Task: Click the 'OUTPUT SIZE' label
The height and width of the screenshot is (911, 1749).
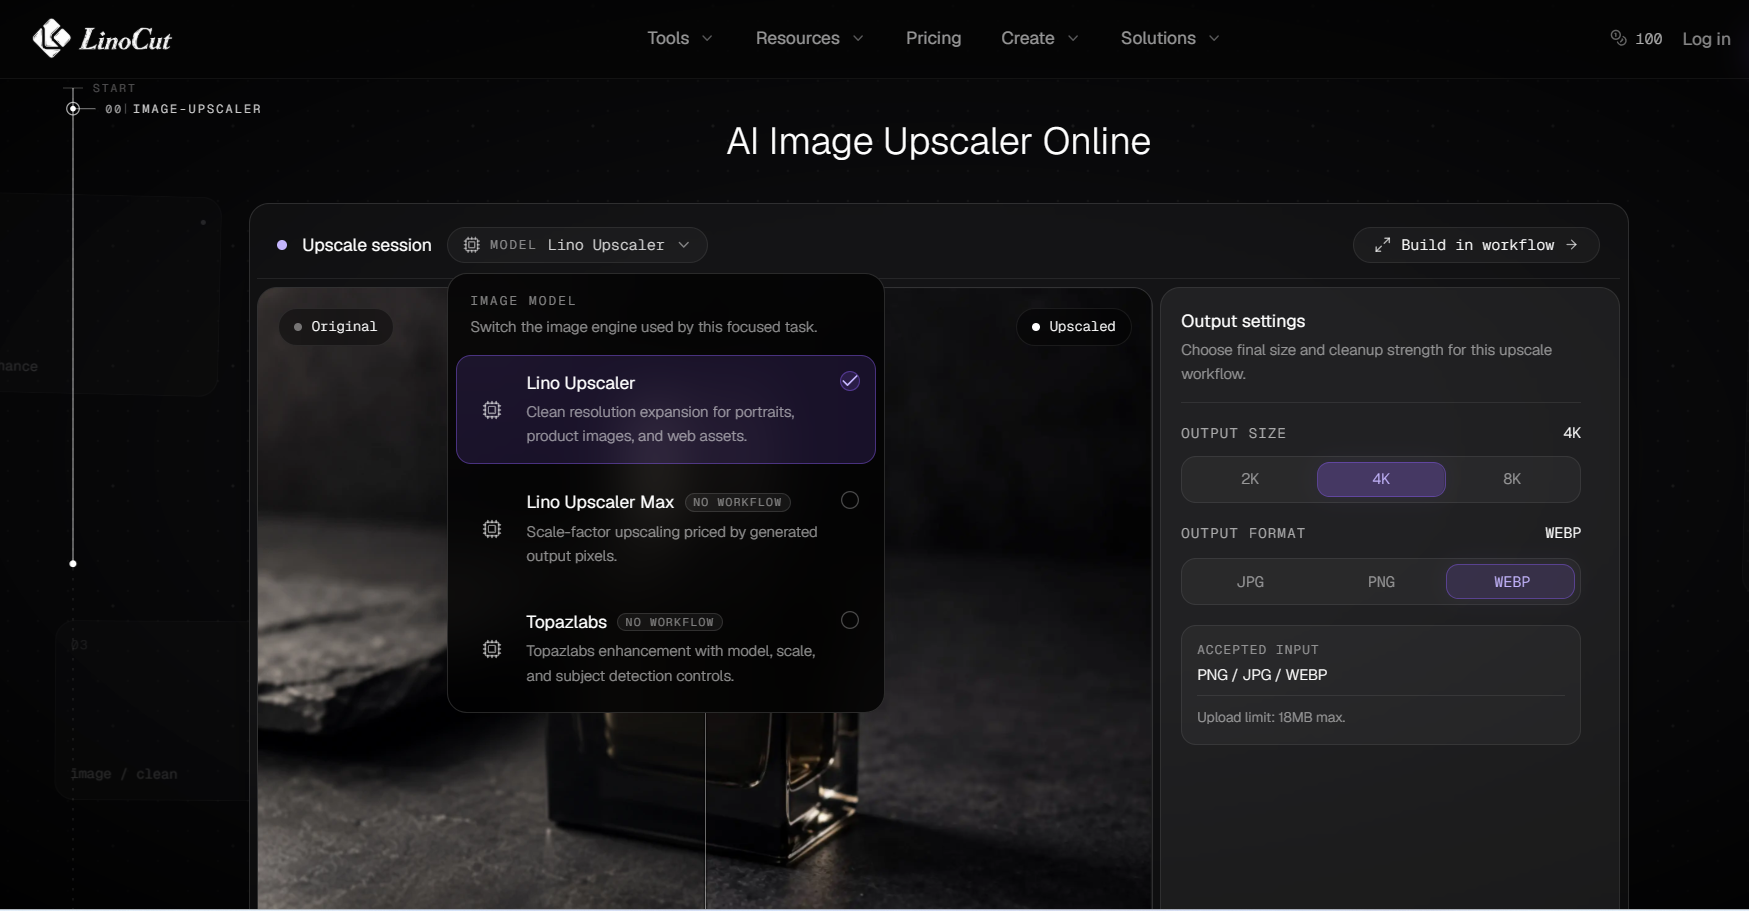Action: (1233, 433)
